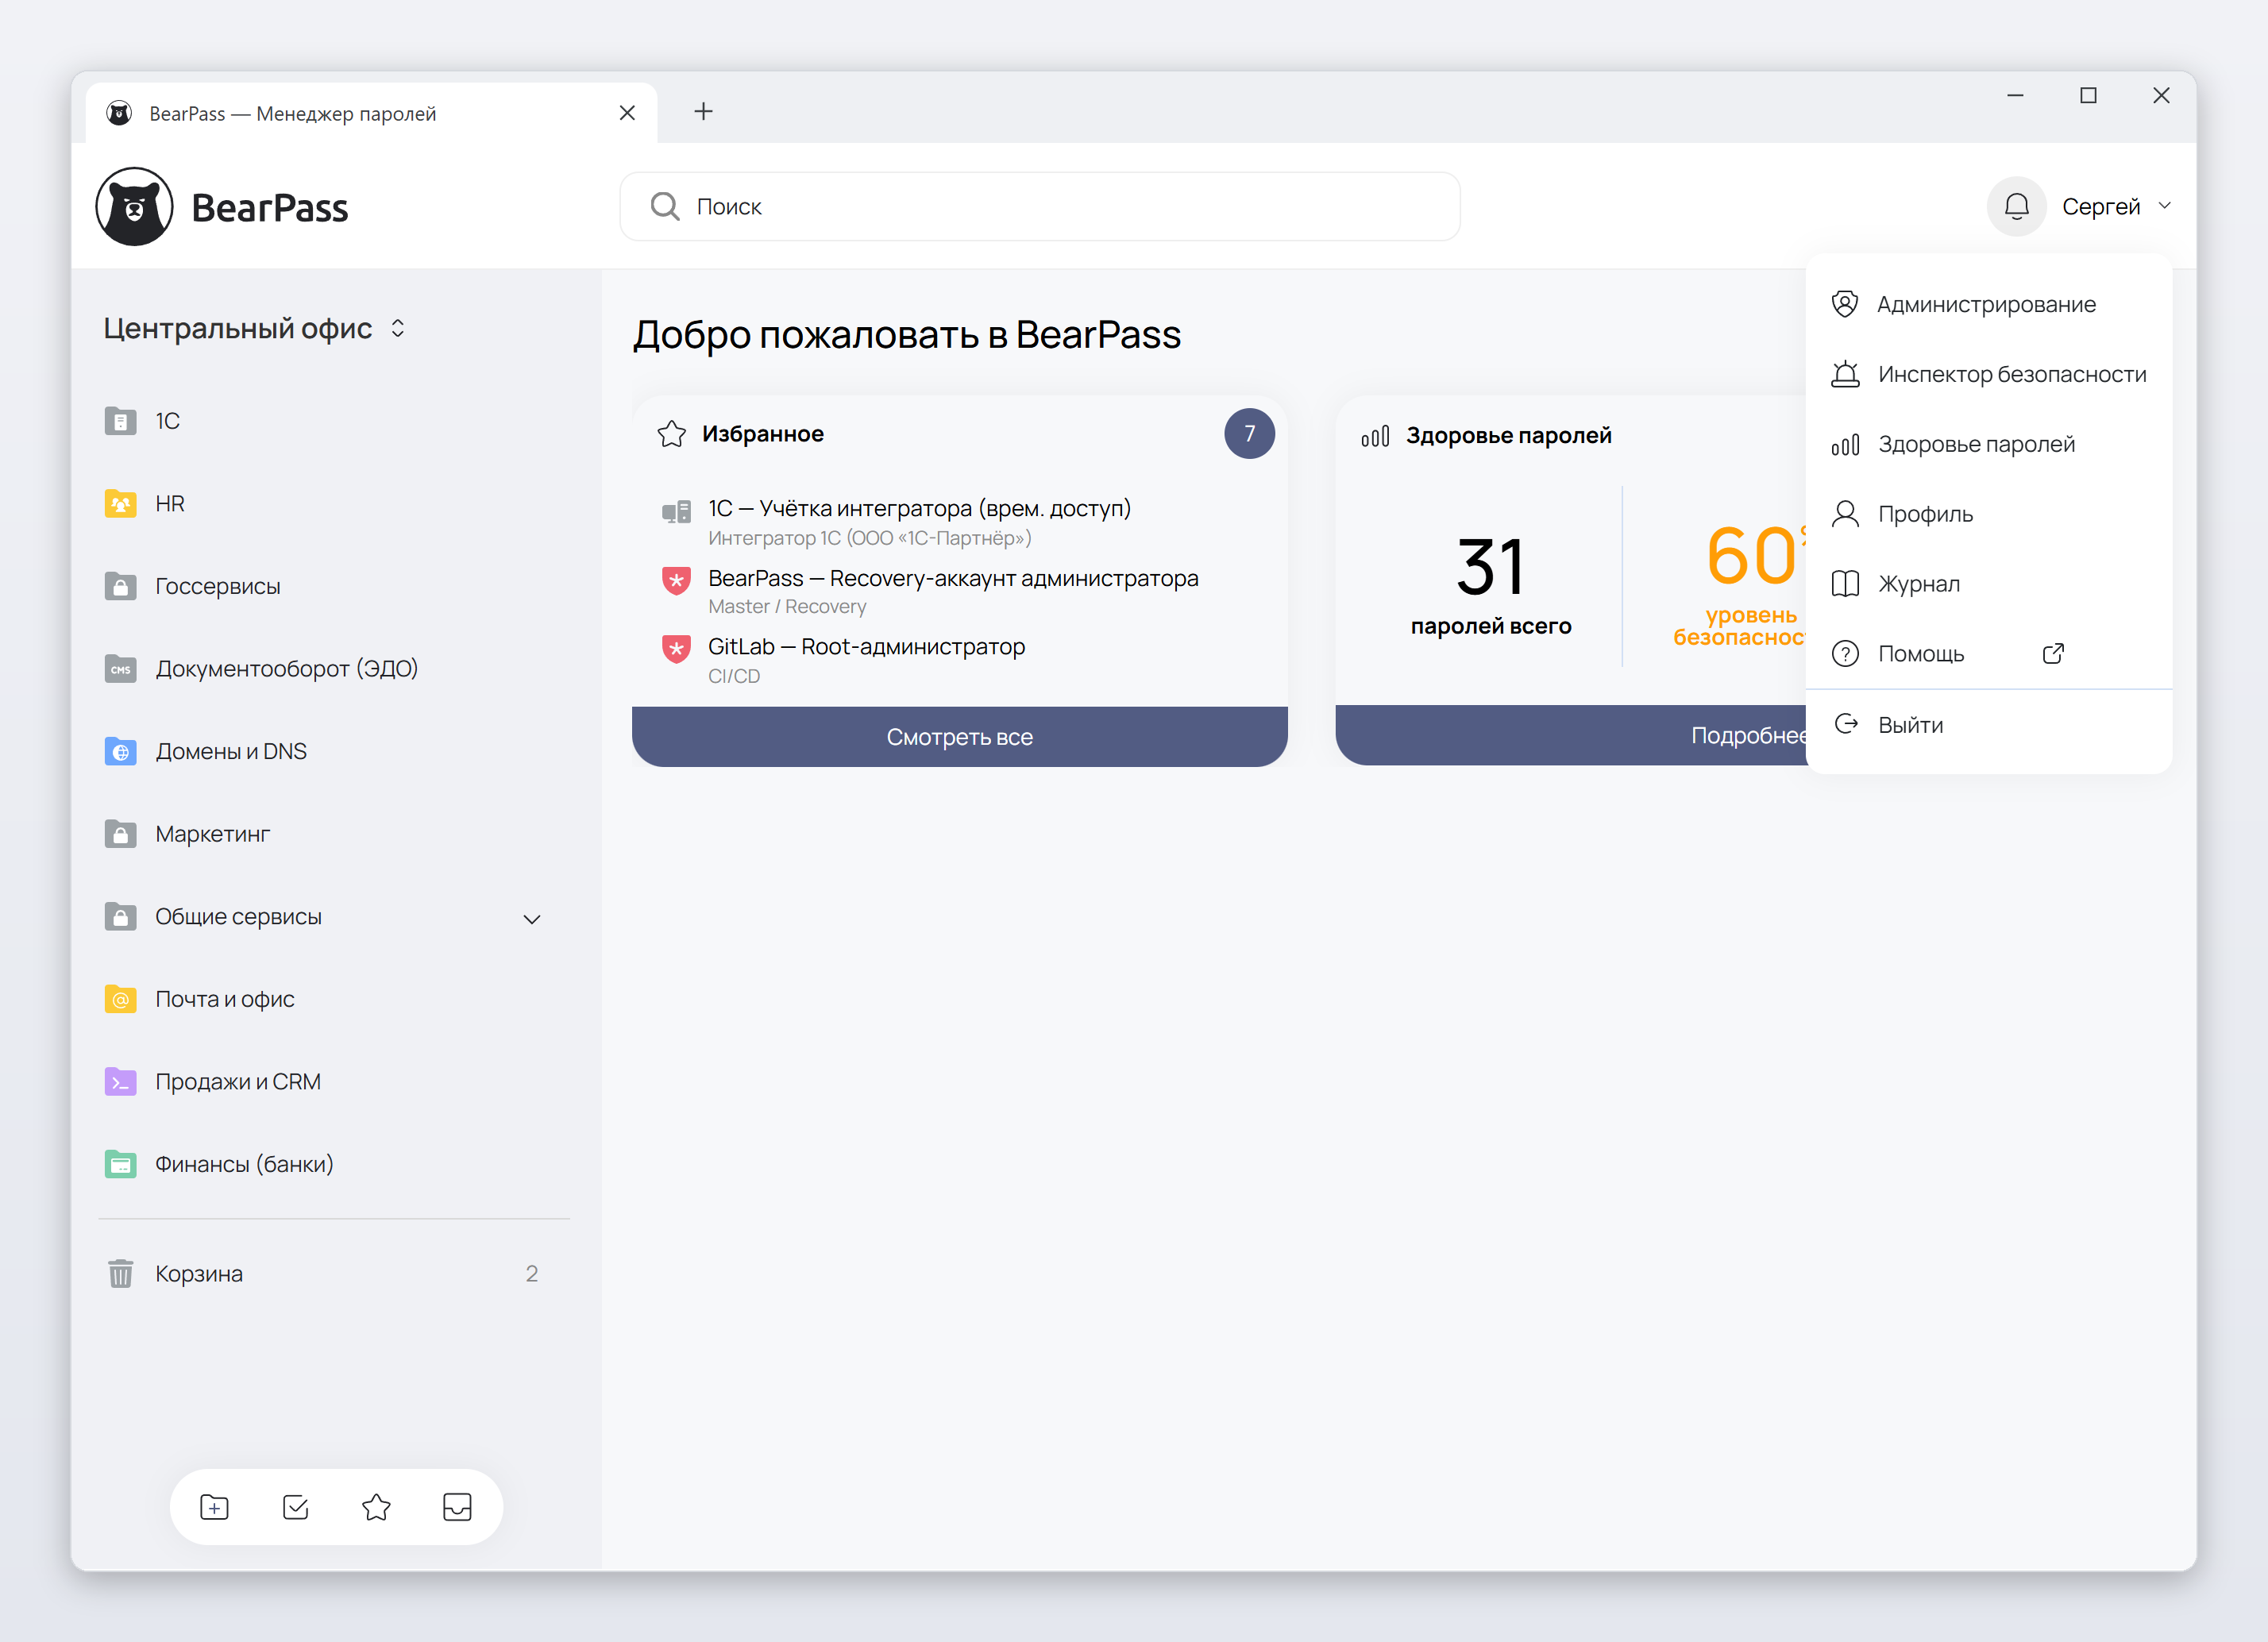Click the Финансы (банки) folder icon
This screenshot has height=1642, width=2268.
[x=120, y=1164]
